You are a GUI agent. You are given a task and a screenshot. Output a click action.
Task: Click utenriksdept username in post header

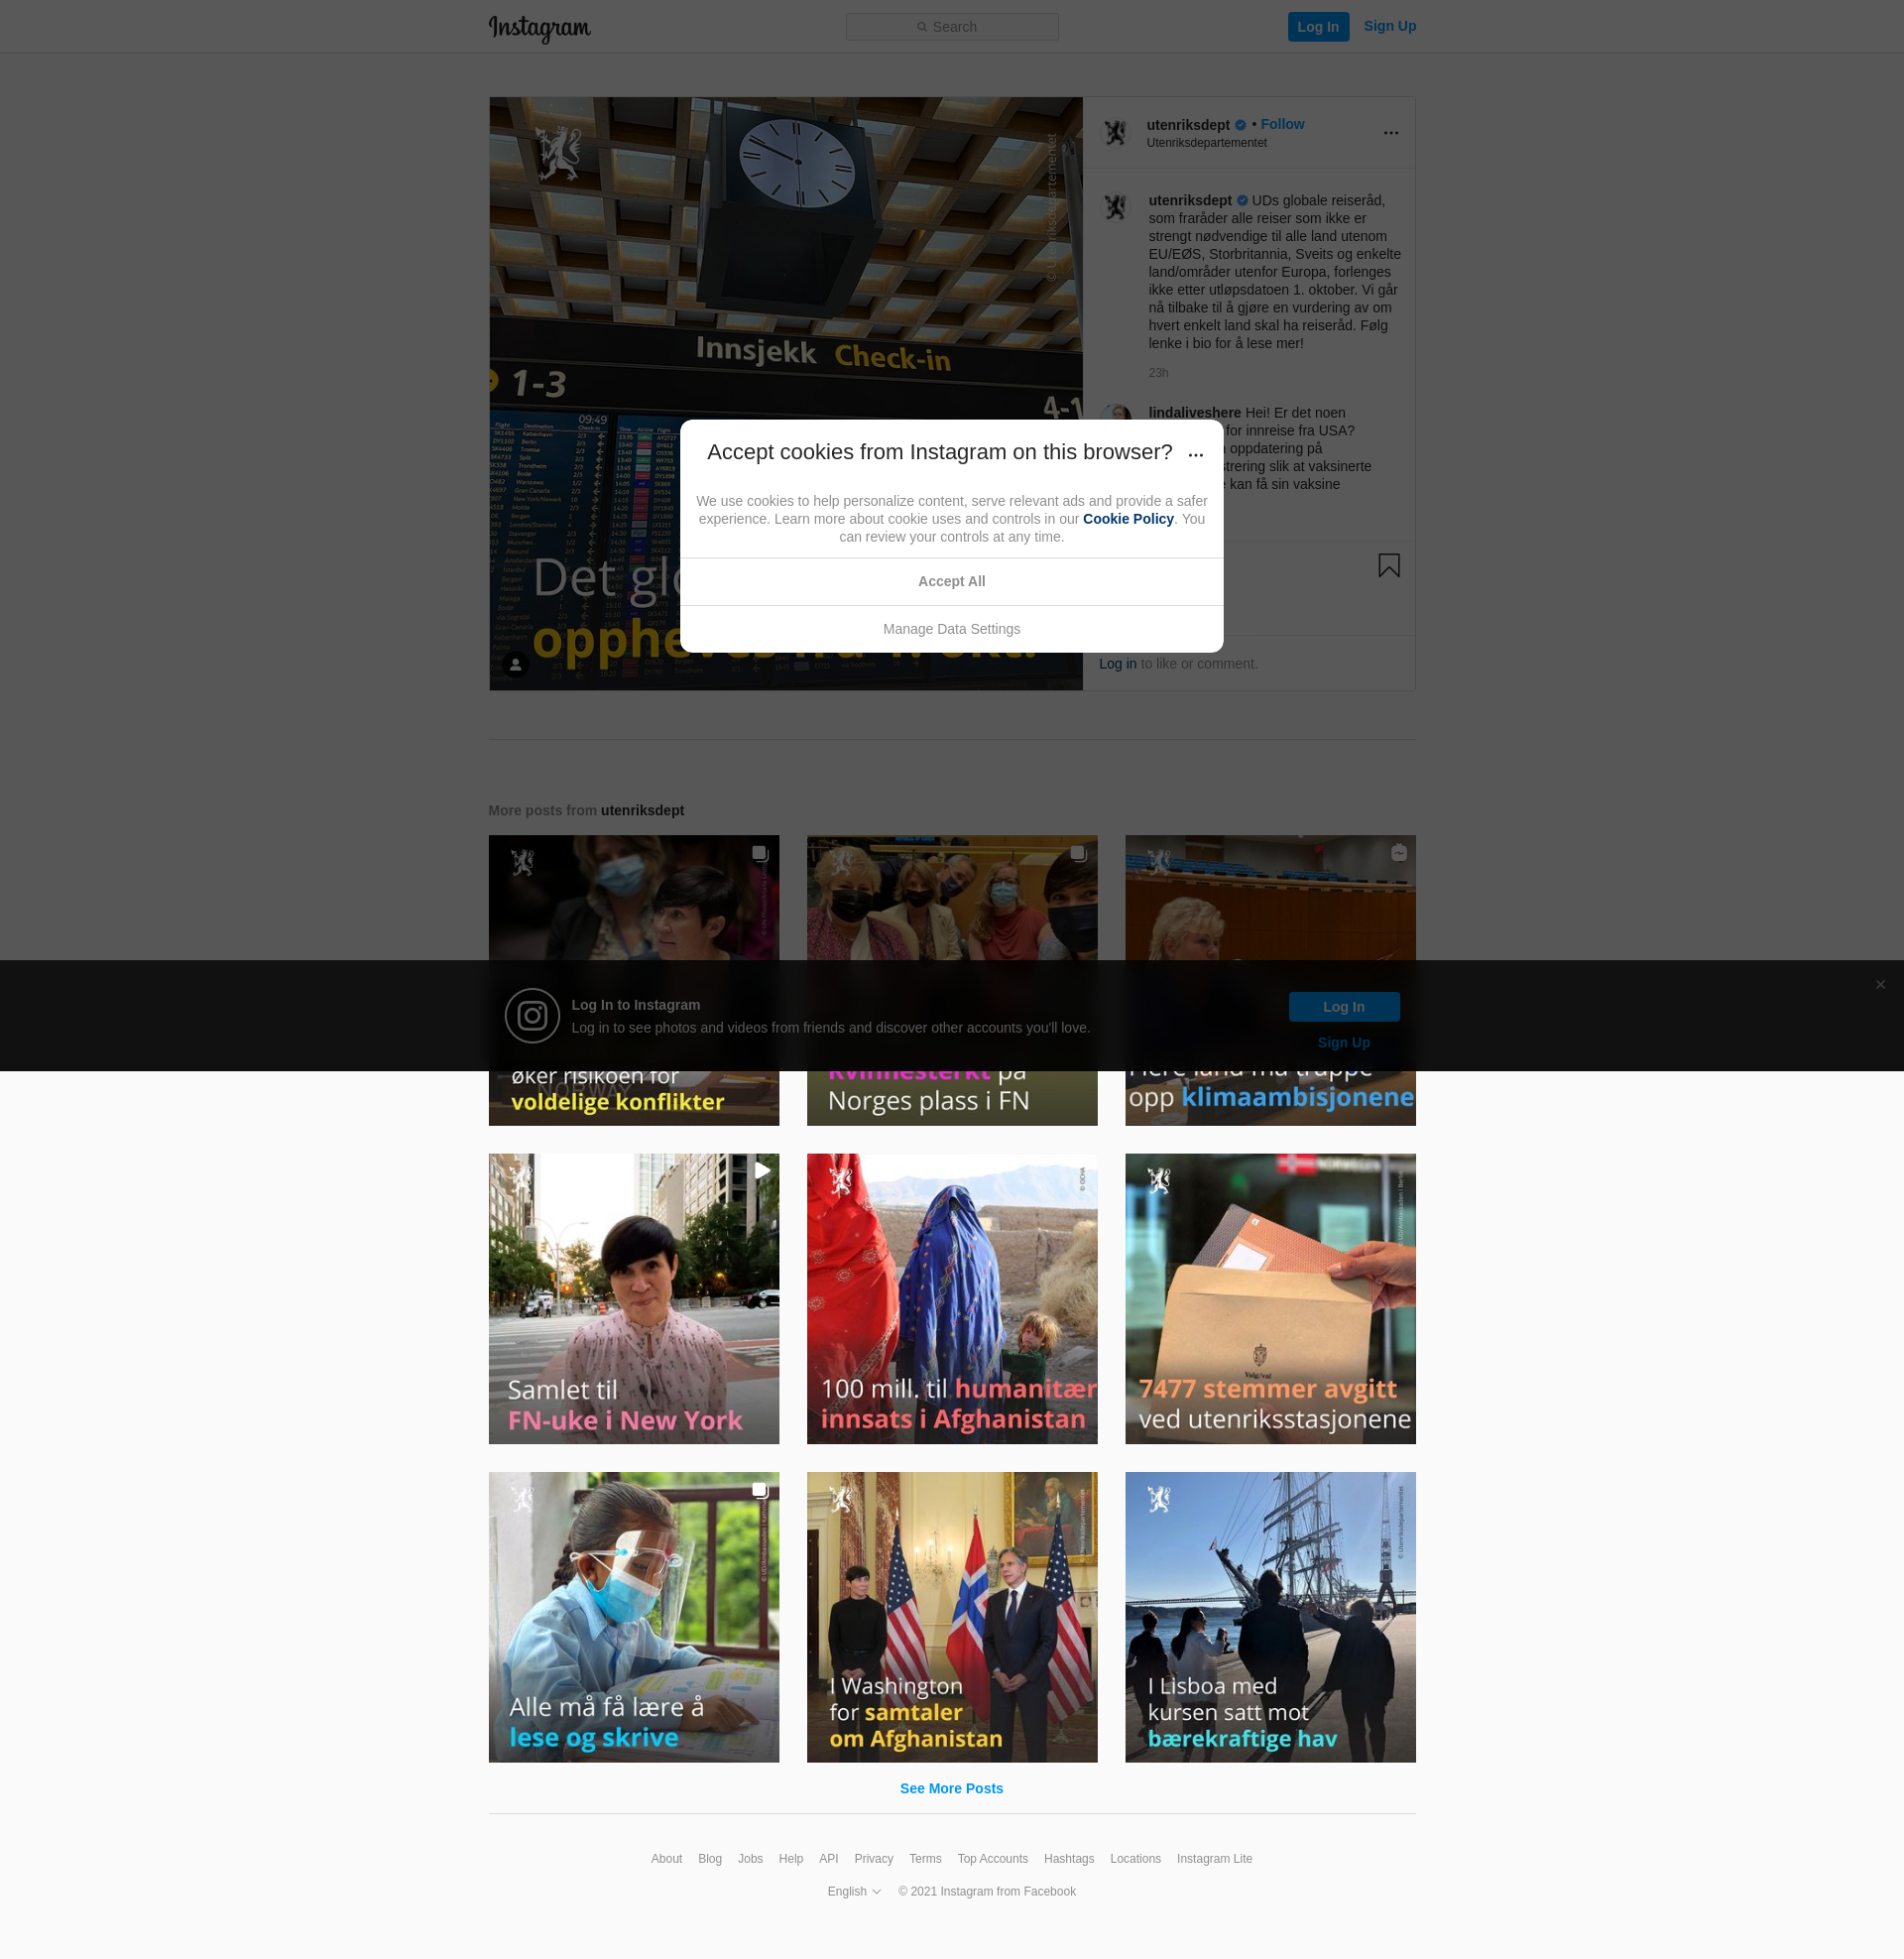coord(1187,125)
